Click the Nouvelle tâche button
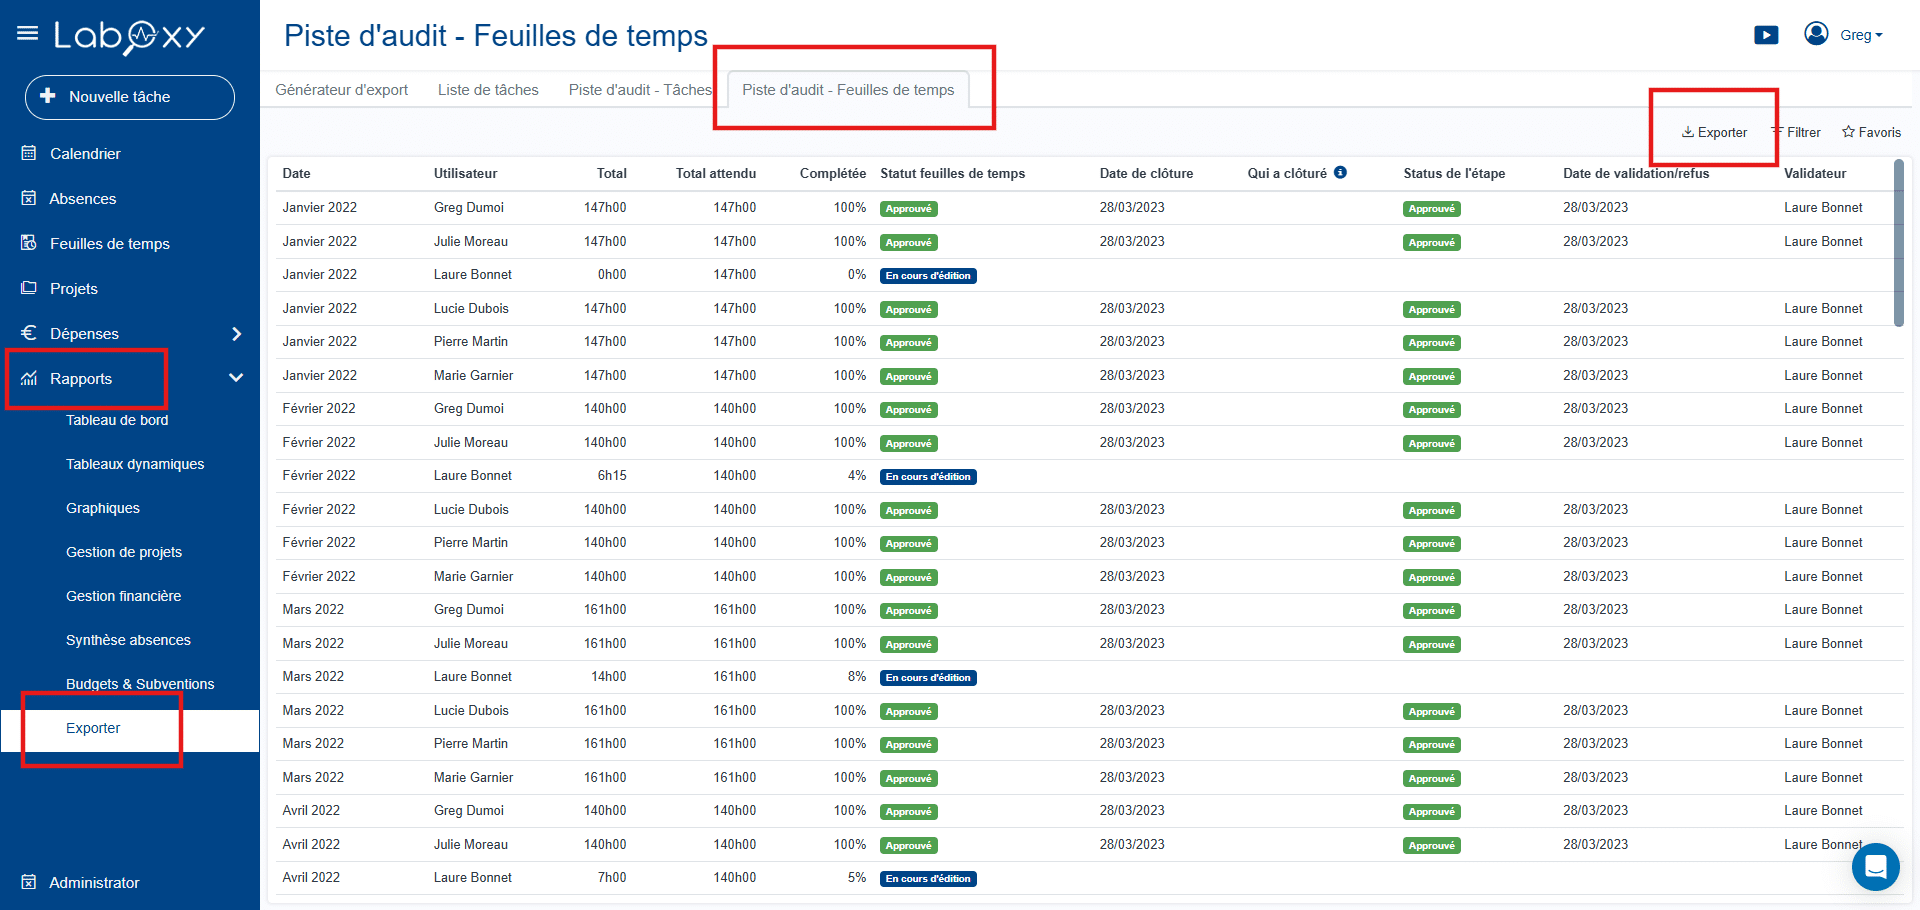 pyautogui.click(x=130, y=97)
